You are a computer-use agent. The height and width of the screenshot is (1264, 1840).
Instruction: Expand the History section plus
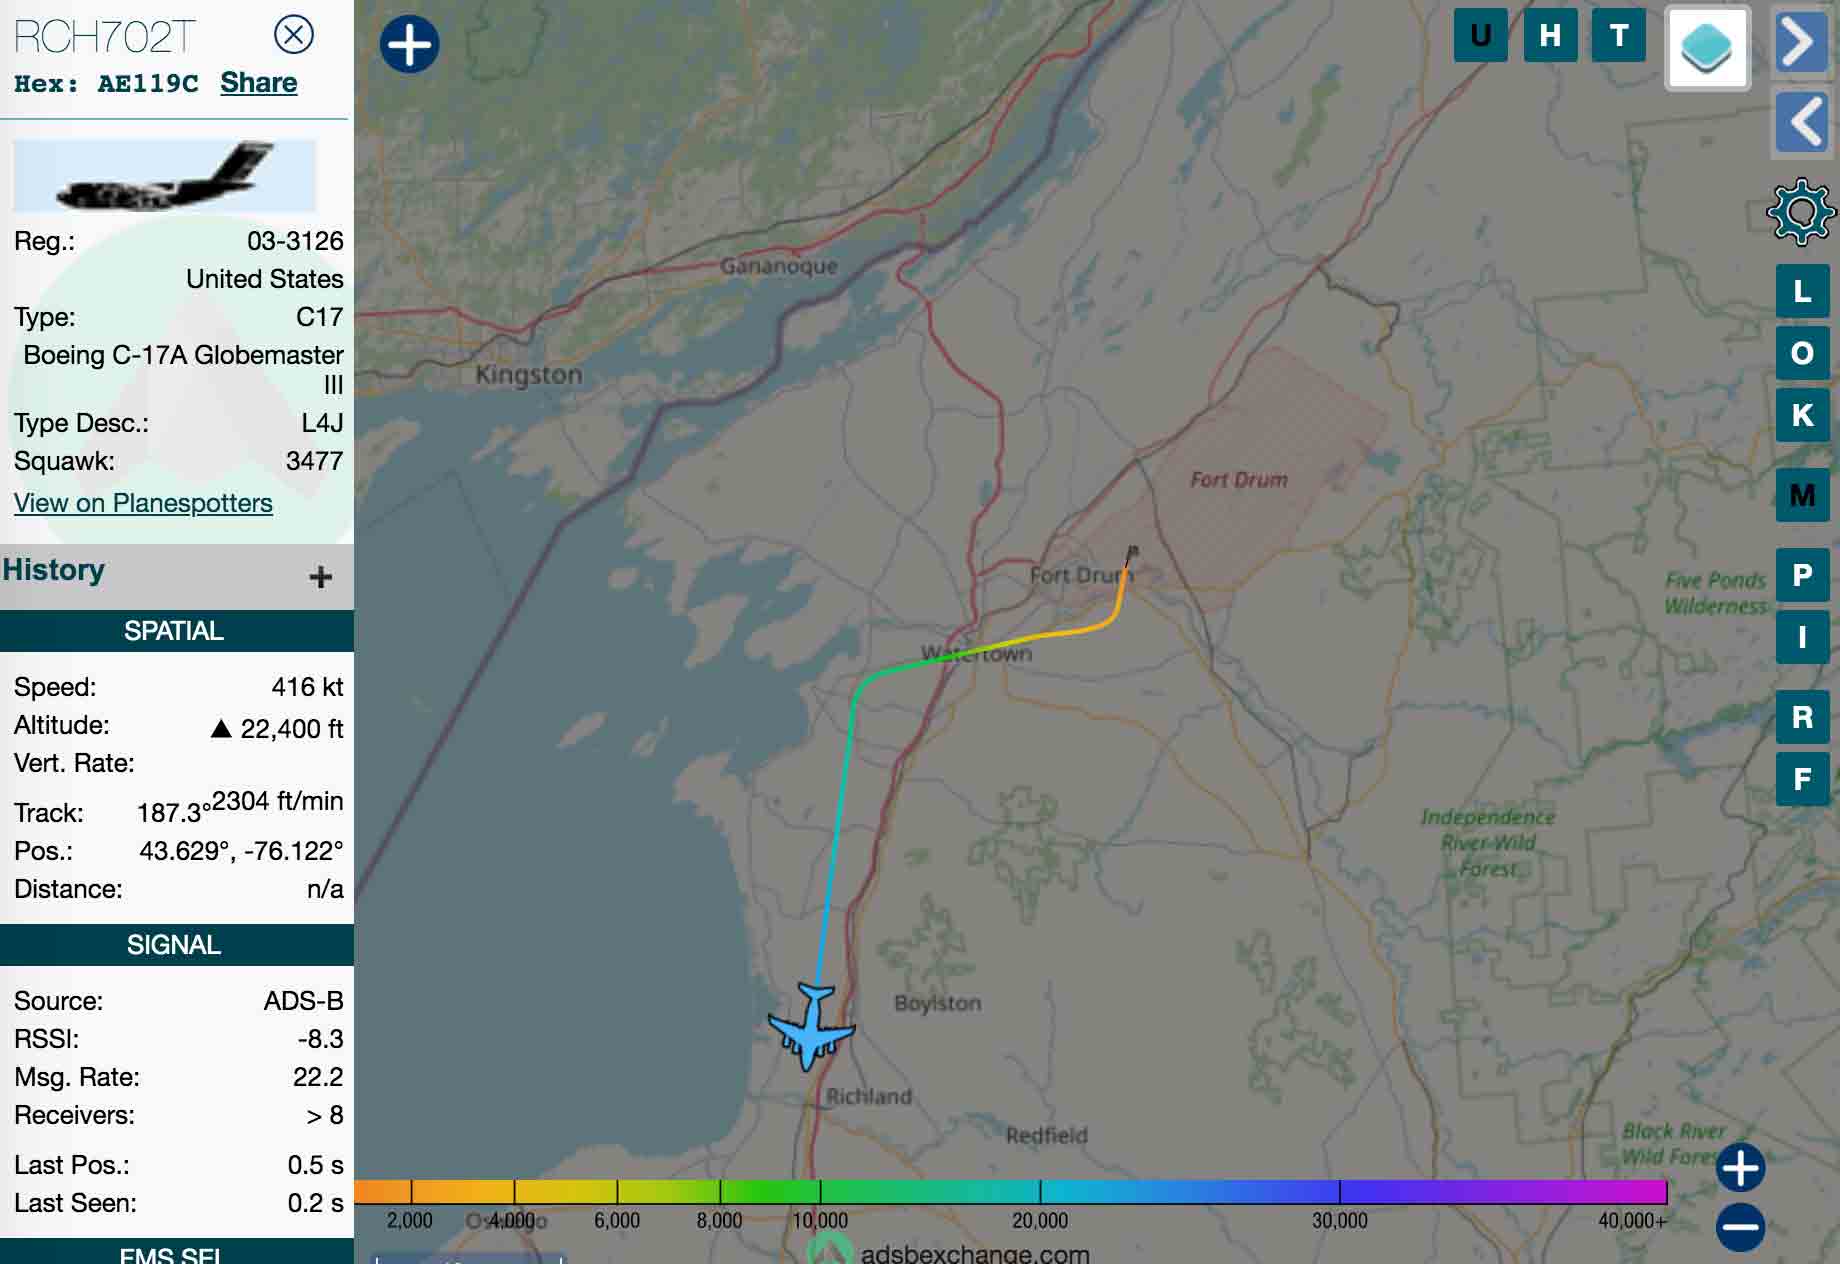pos(320,577)
